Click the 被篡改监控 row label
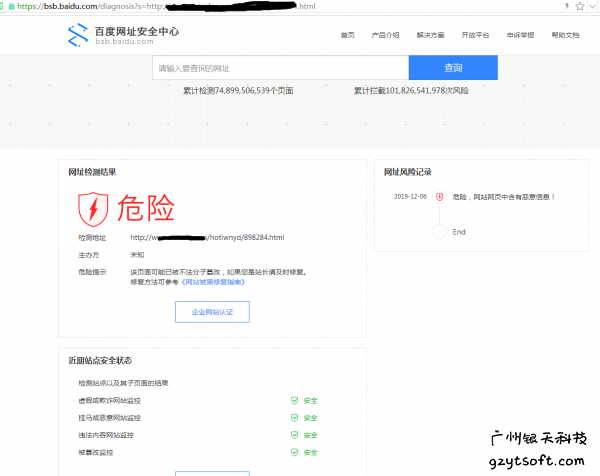Viewport: 600px width, 476px height. click(x=96, y=452)
